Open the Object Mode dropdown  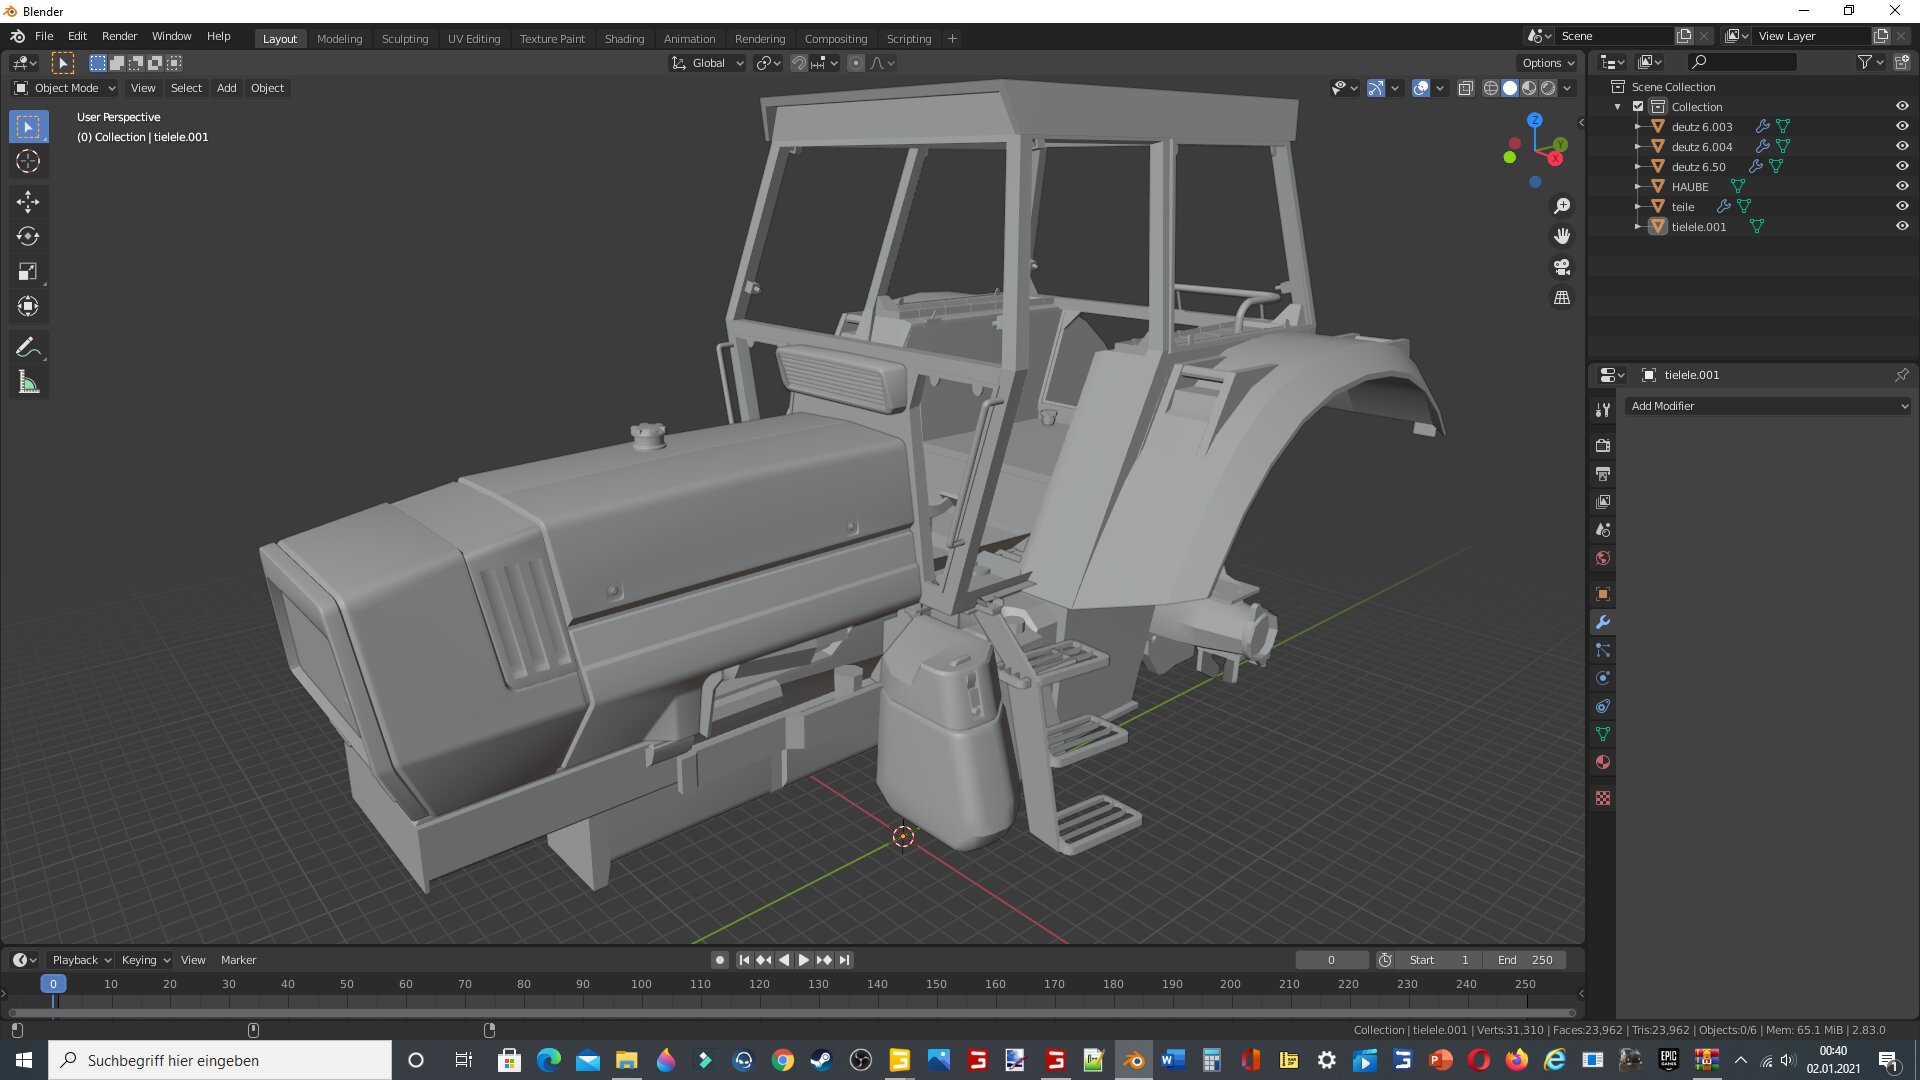tap(66, 88)
